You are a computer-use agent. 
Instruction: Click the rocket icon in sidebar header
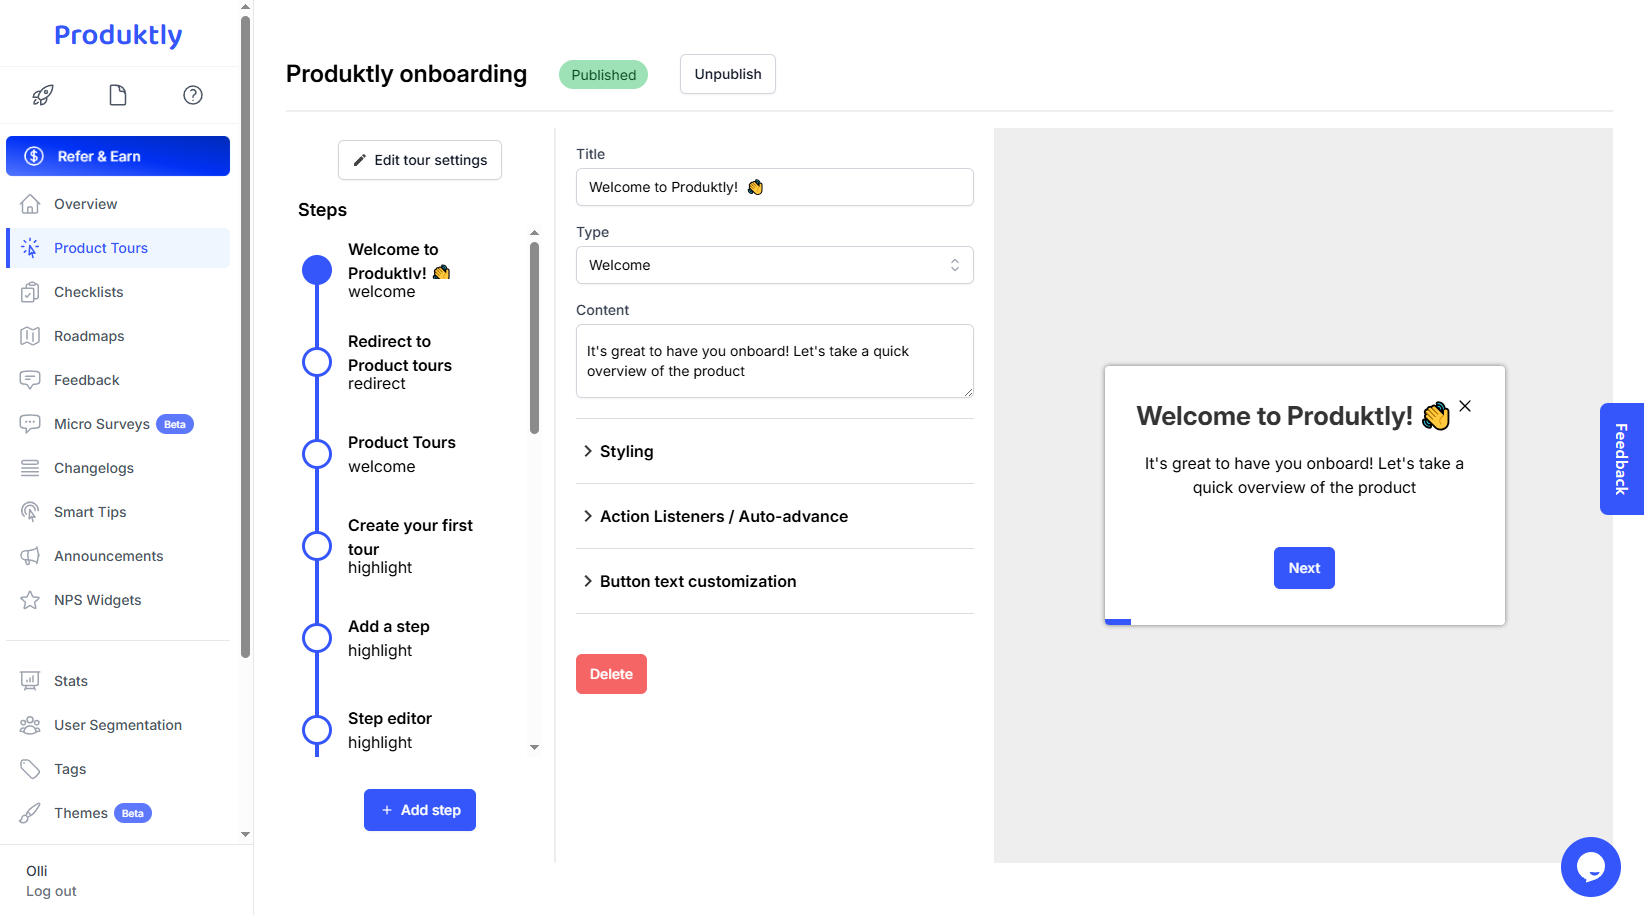pyautogui.click(x=42, y=95)
